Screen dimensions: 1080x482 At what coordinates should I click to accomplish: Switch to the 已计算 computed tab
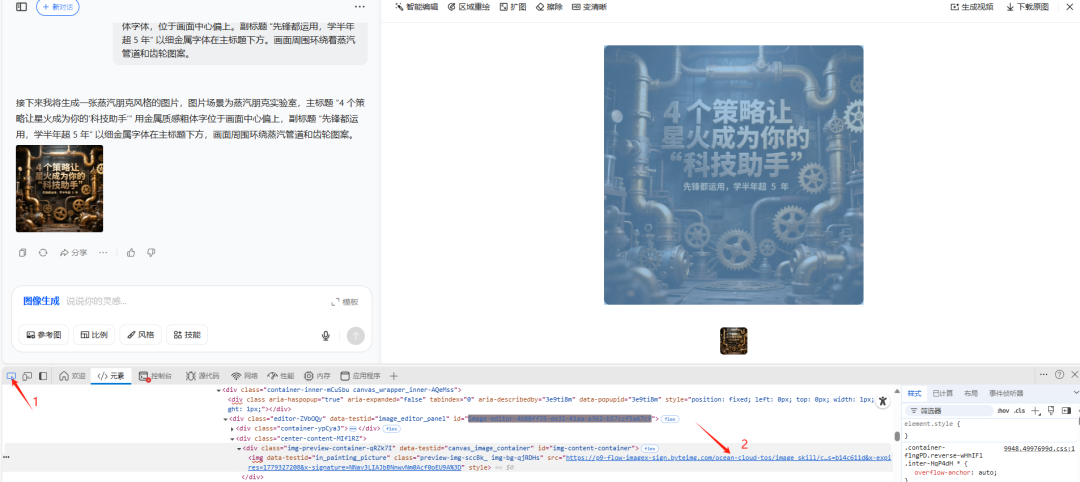click(941, 393)
